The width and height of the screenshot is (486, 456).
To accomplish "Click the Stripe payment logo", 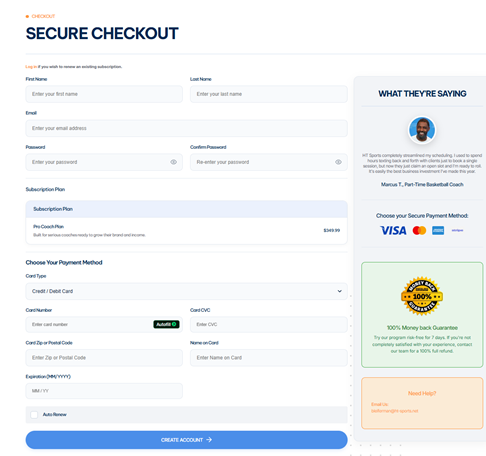I will pos(457,230).
